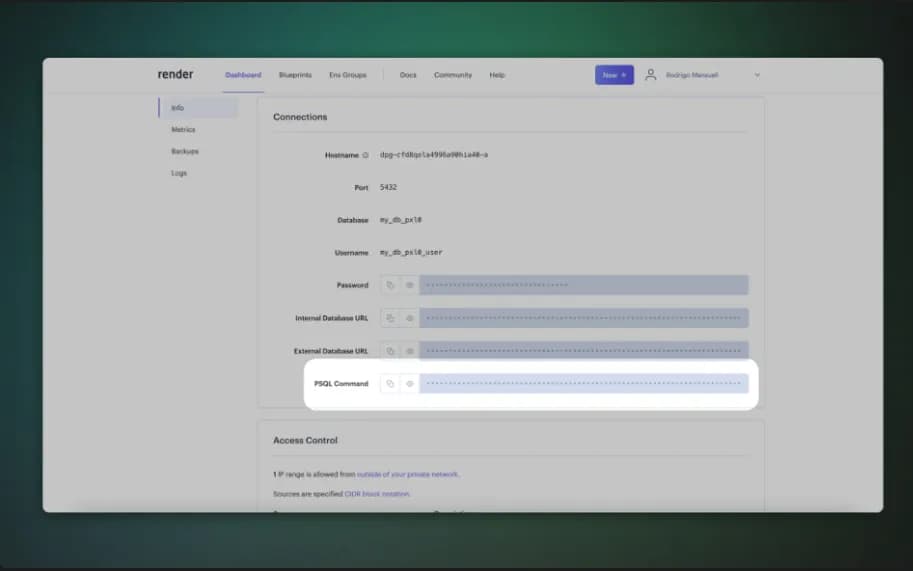Copy the PSQL Command
The width and height of the screenshot is (913, 571).
390,384
